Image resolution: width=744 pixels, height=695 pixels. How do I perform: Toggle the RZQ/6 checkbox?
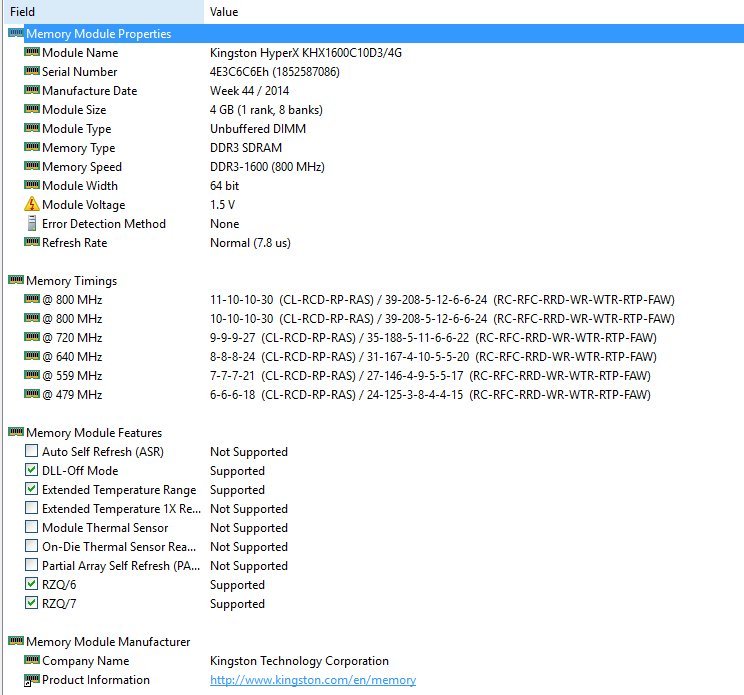31,584
